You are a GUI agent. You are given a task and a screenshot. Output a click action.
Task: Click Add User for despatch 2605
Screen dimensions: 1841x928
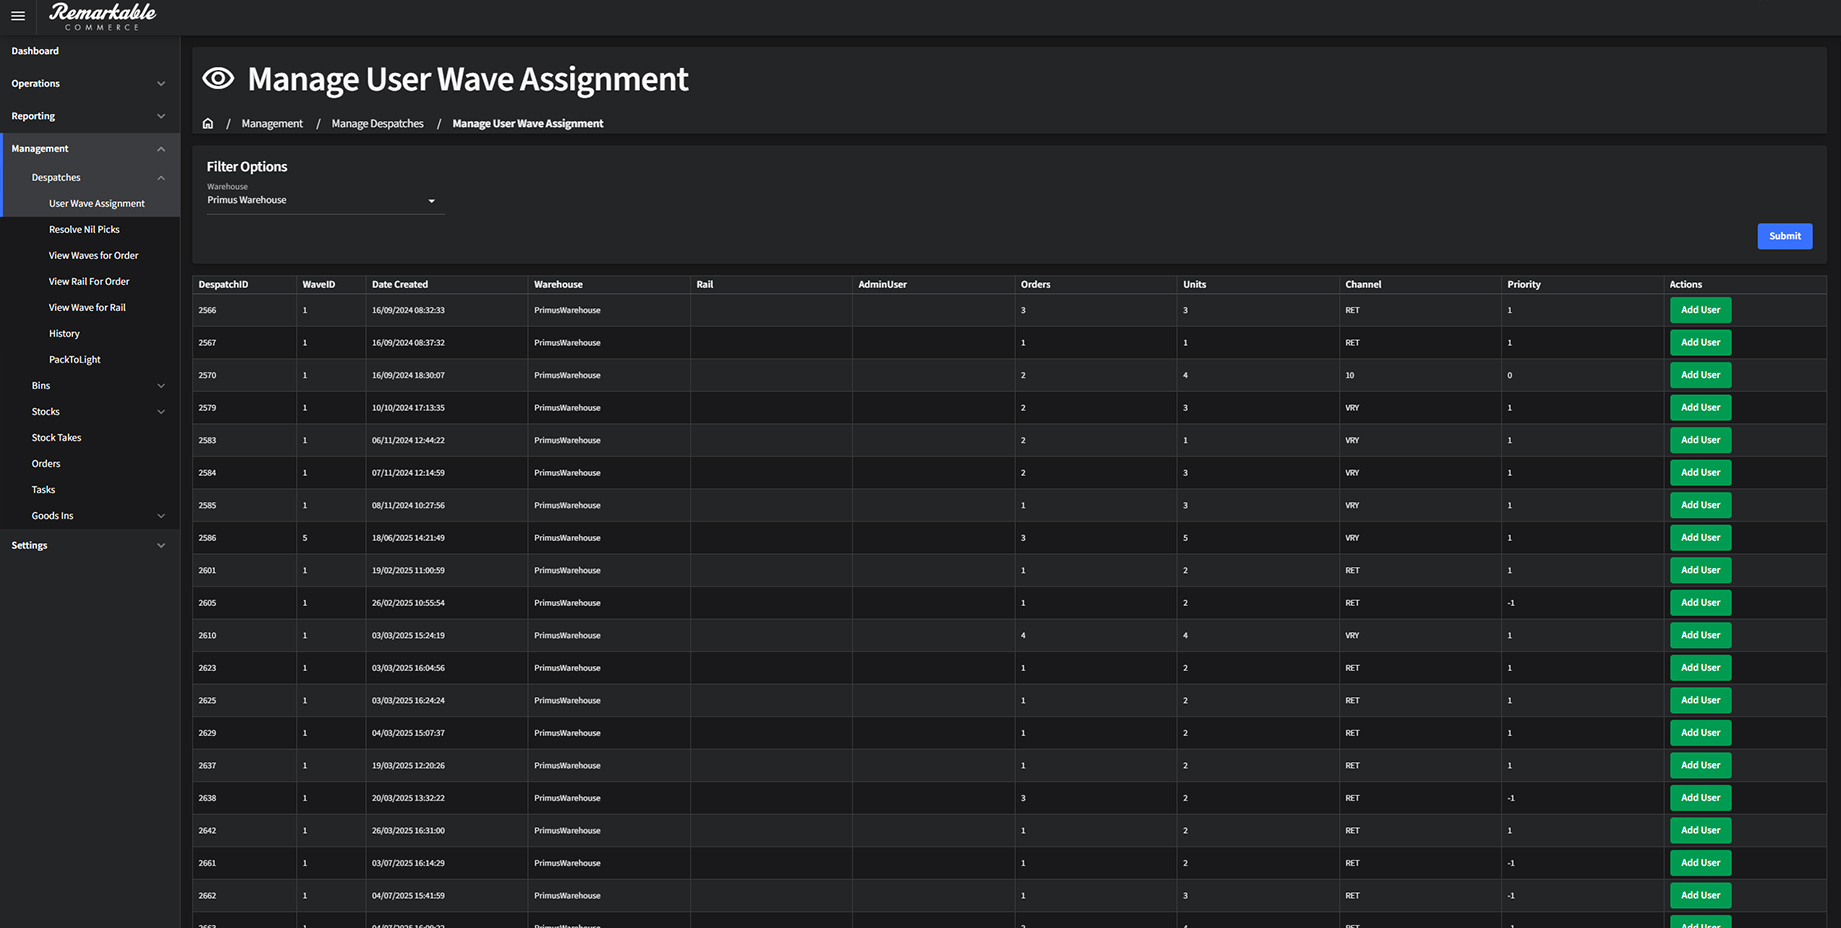[1700, 603]
